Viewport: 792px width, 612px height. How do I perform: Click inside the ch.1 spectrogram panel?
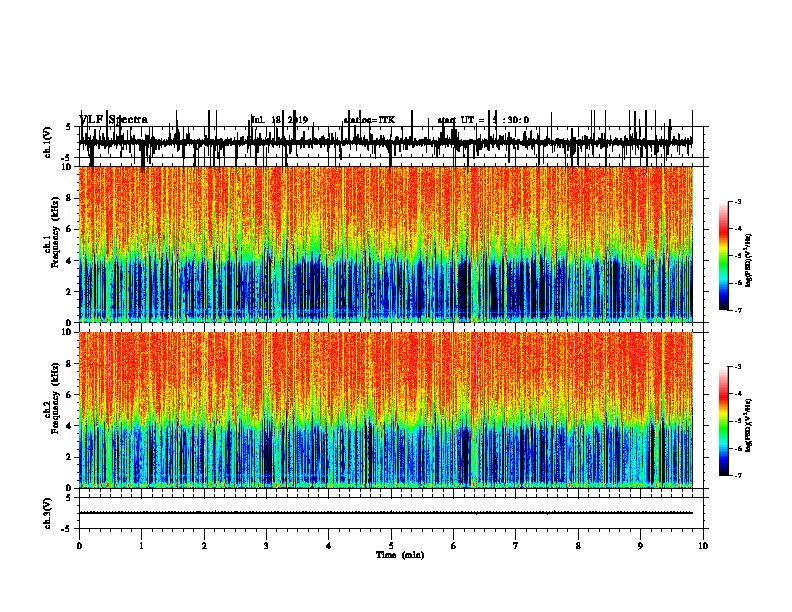coord(385,244)
